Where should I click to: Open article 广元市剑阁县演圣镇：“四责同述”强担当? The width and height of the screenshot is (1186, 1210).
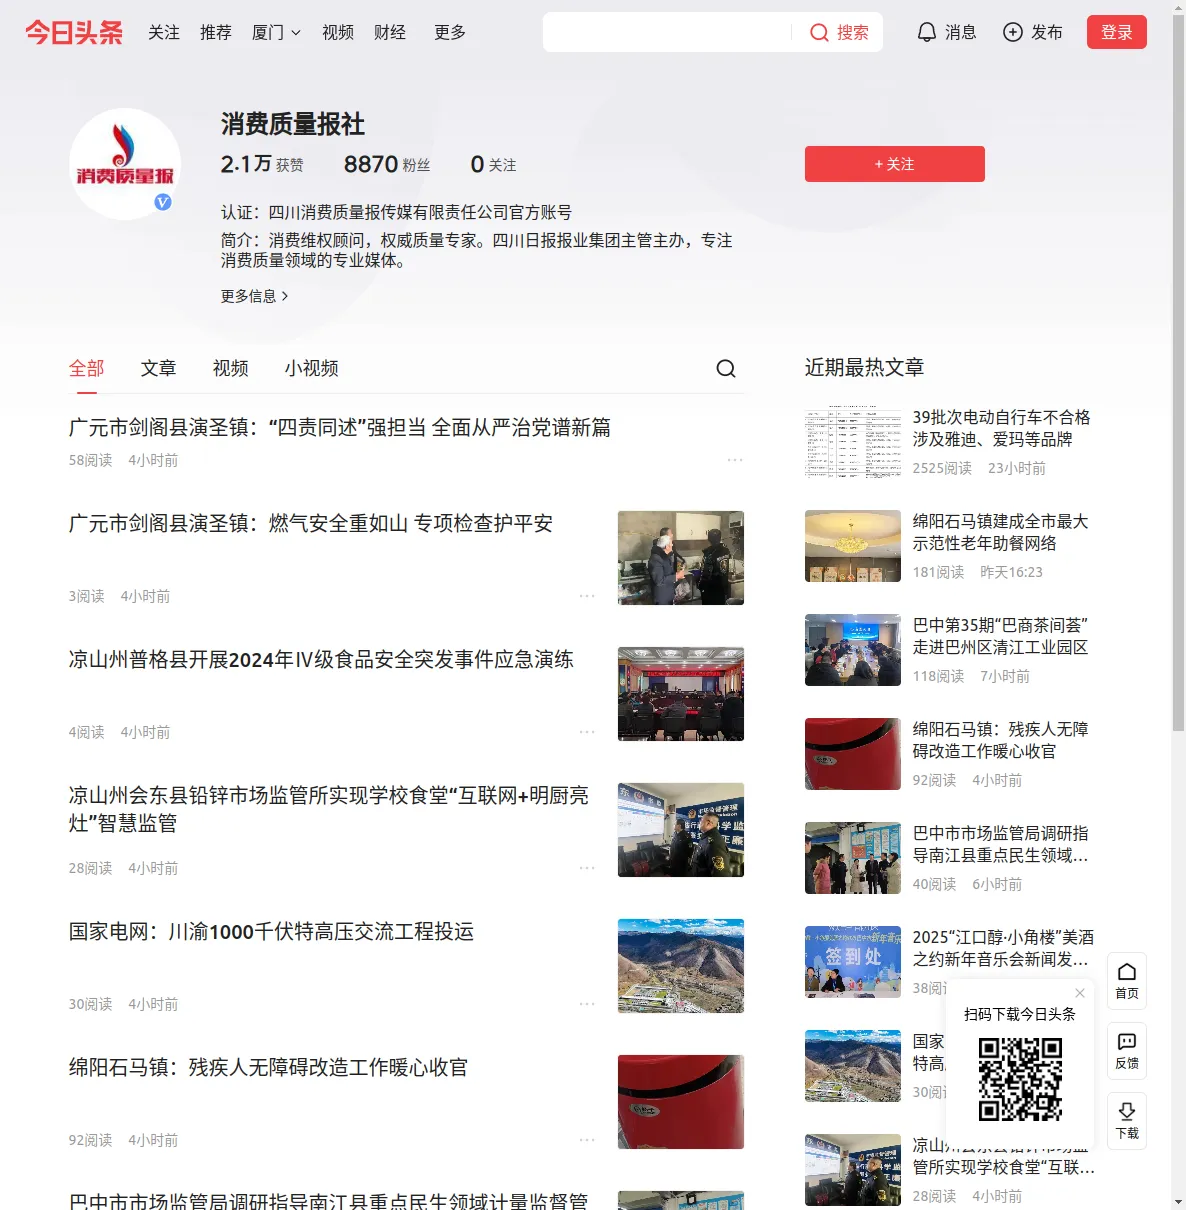pos(340,428)
